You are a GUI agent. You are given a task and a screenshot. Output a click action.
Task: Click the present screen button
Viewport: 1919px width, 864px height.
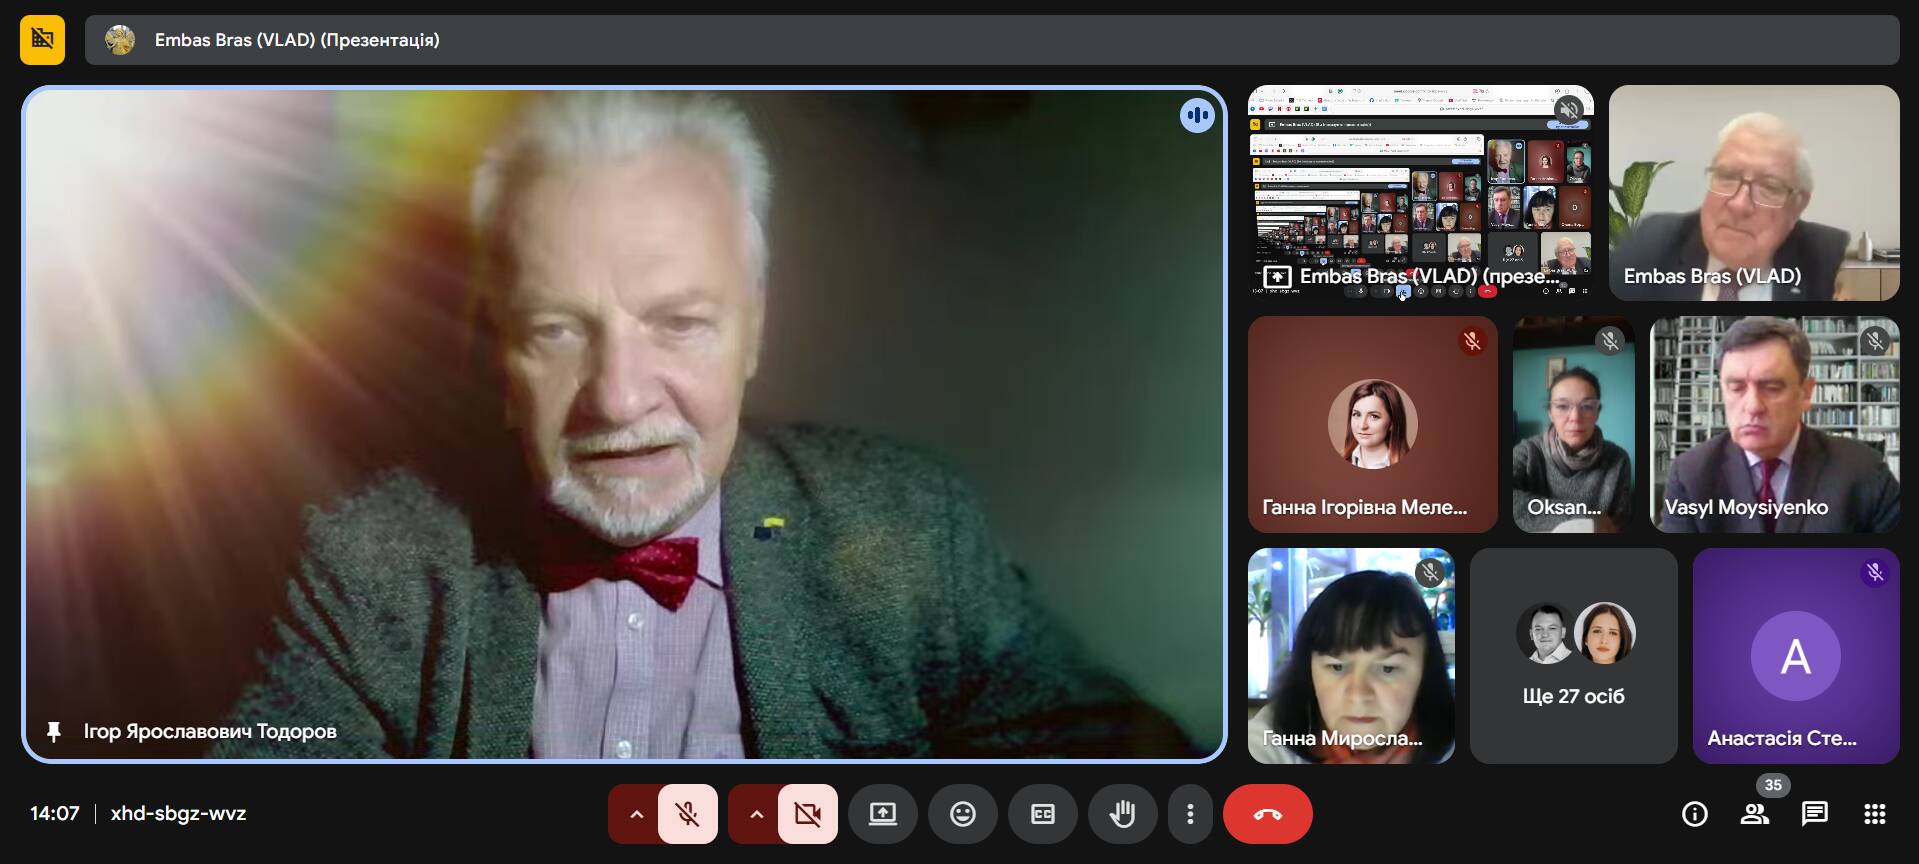coord(882,814)
